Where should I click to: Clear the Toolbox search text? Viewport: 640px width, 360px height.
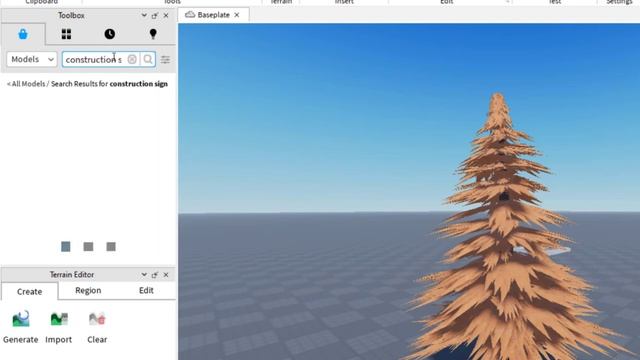132,59
